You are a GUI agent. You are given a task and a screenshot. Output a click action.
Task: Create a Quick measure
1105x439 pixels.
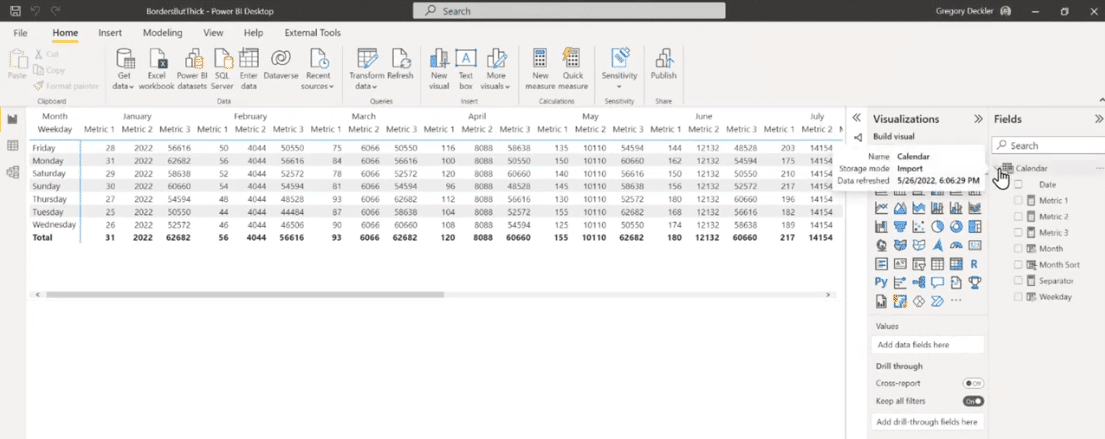(573, 69)
